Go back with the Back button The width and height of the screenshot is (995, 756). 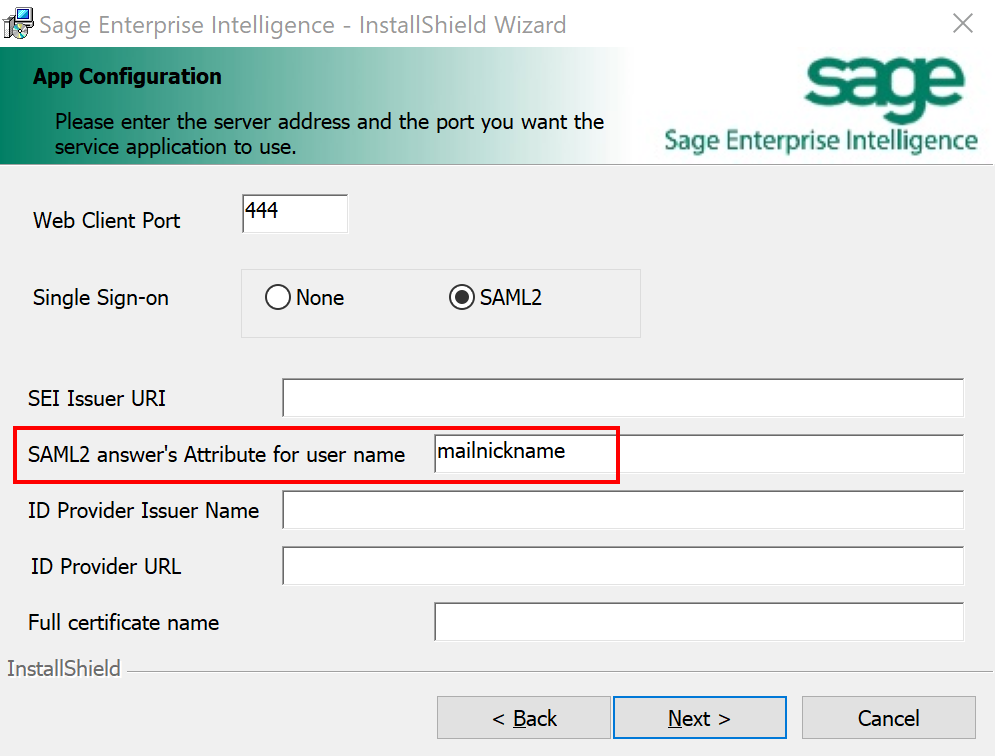click(x=523, y=718)
